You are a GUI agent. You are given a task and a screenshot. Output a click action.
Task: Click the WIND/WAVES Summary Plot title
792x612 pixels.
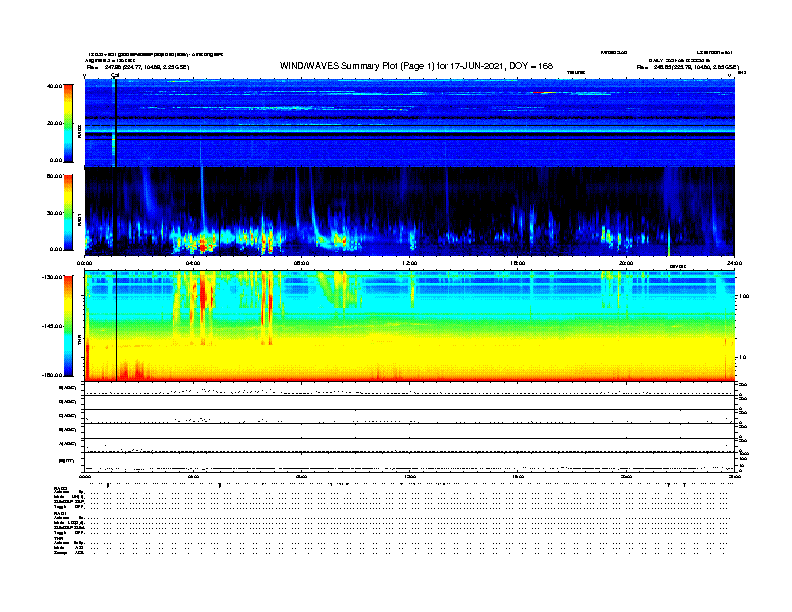[416, 66]
